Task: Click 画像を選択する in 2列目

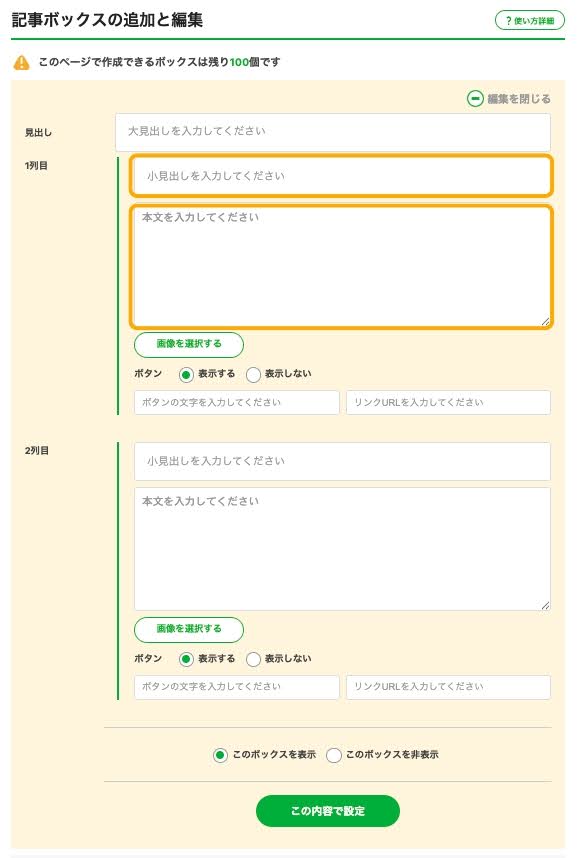Action: [x=189, y=629]
